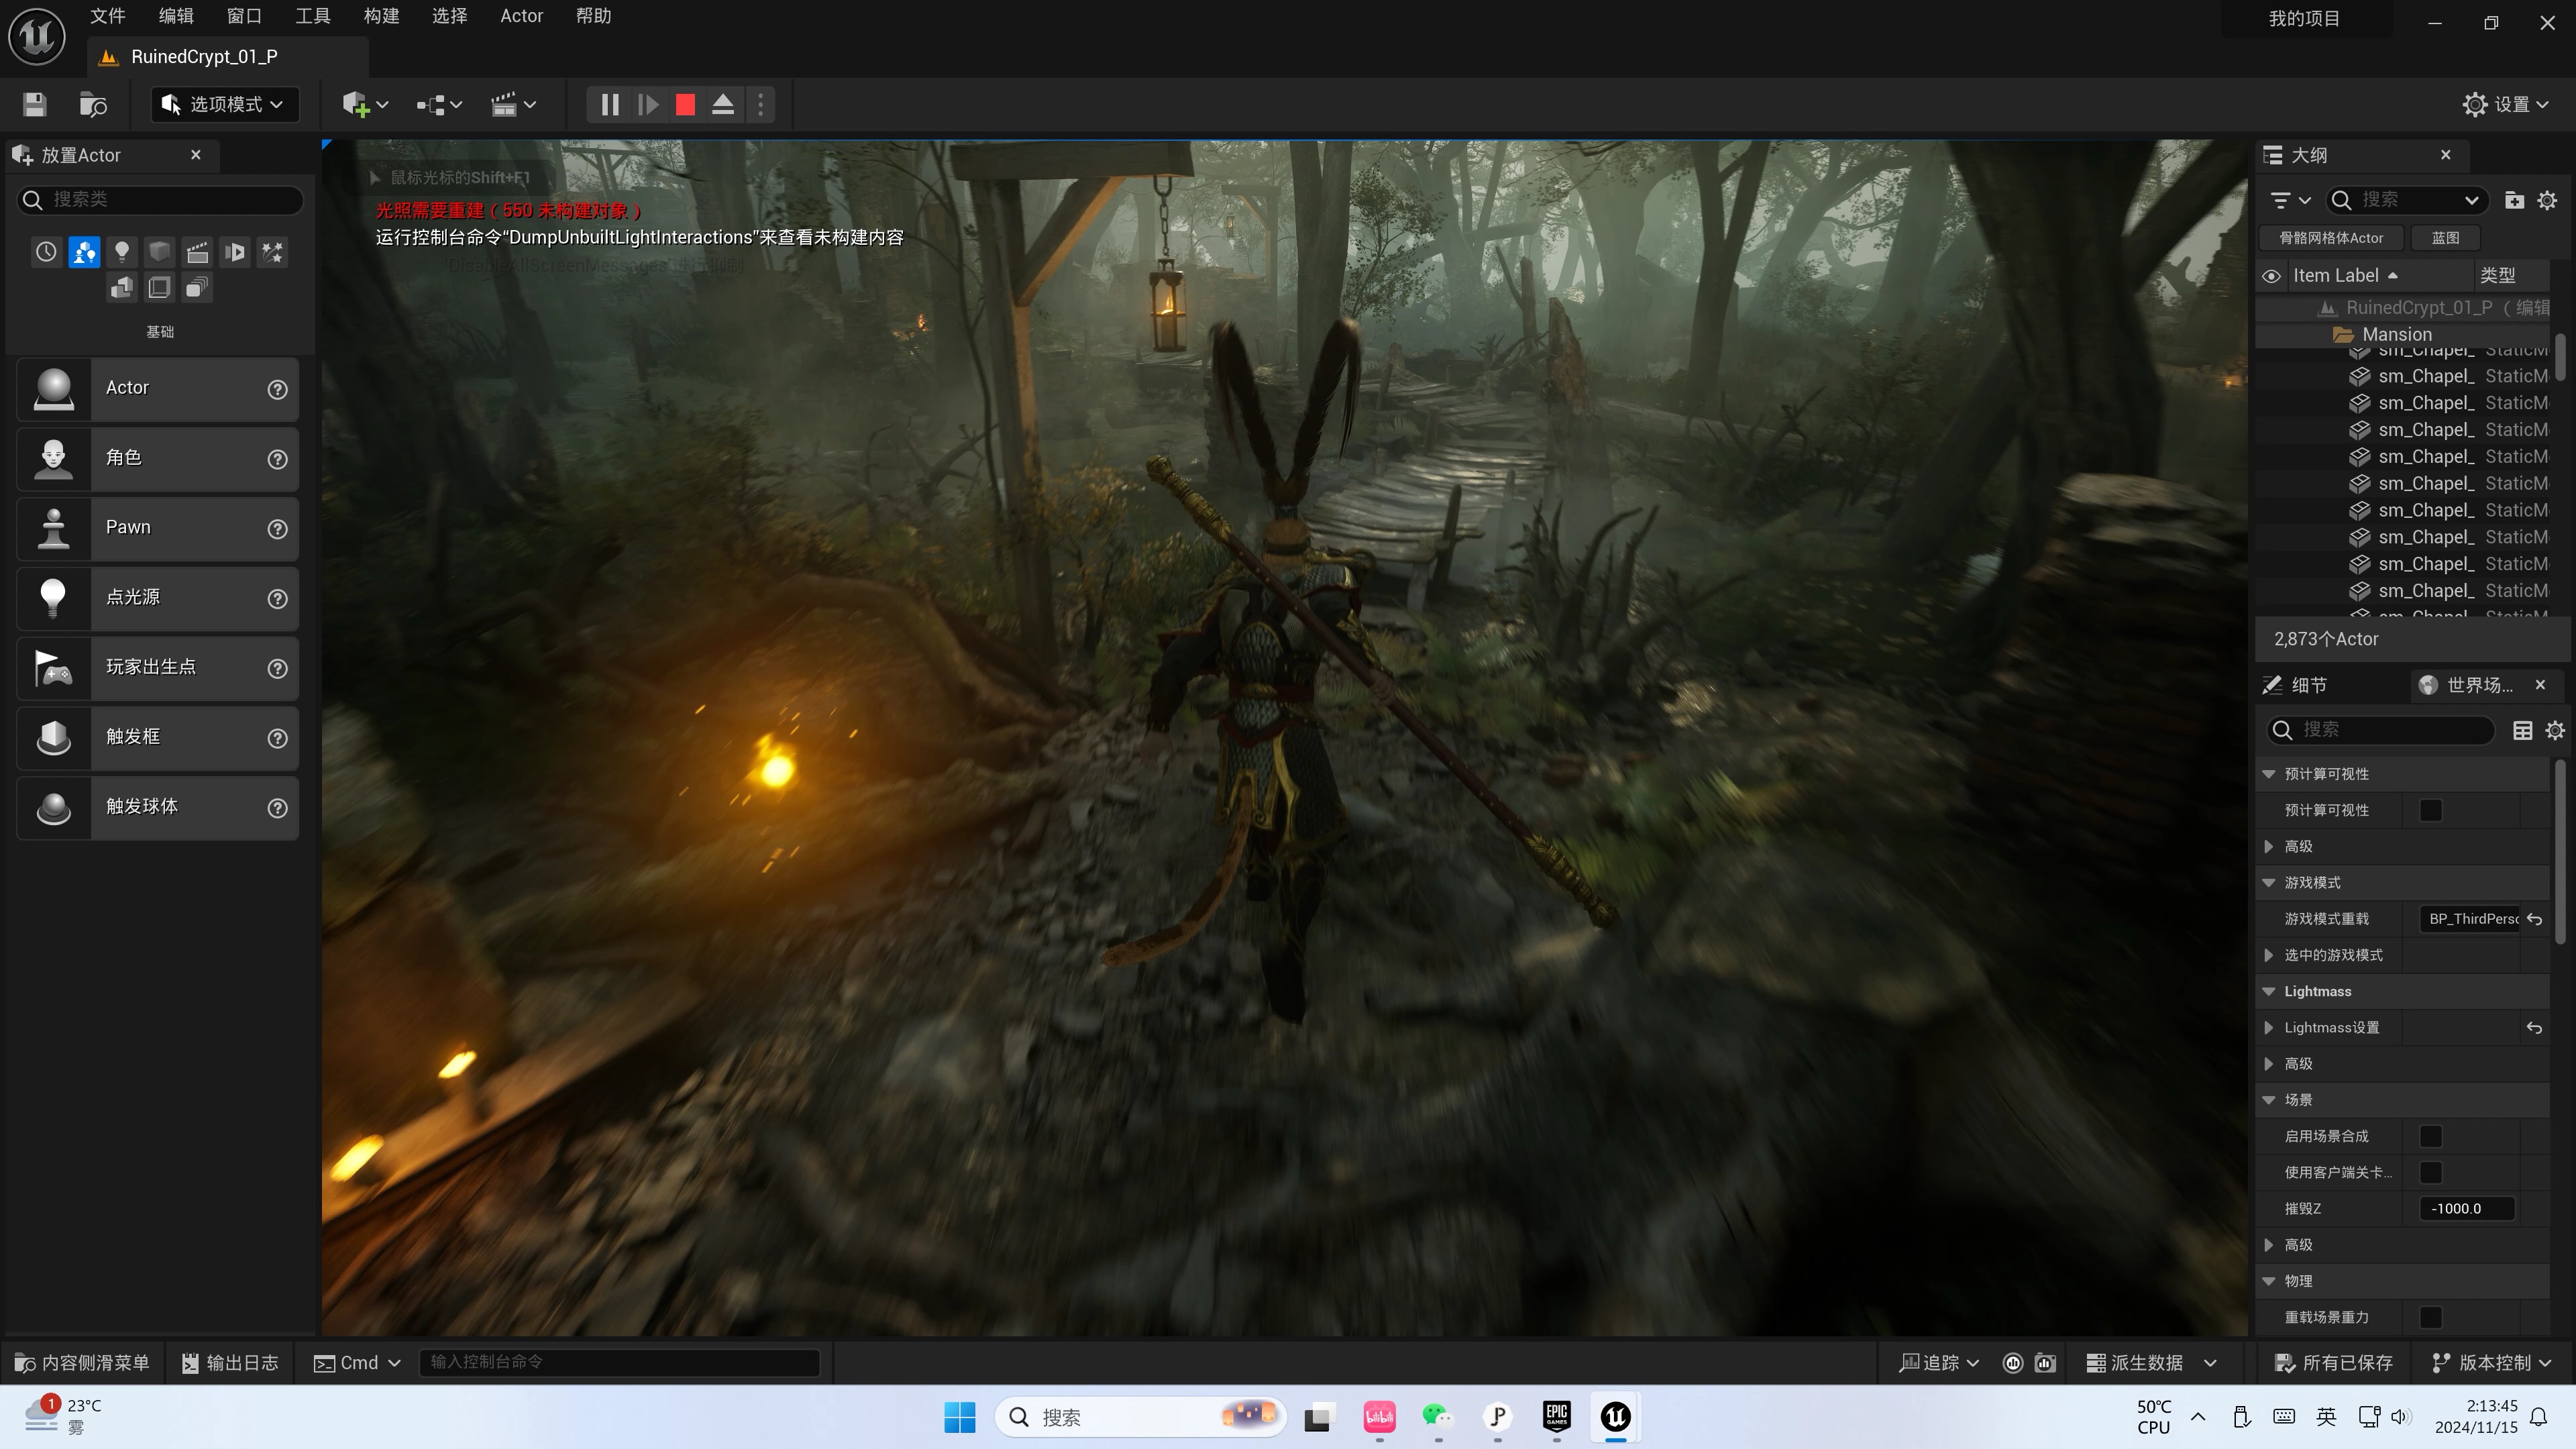Image resolution: width=2576 pixels, height=1449 pixels.
Task: Reset 游戏模式重载 to default arrow
Action: pyautogui.click(x=2534, y=919)
